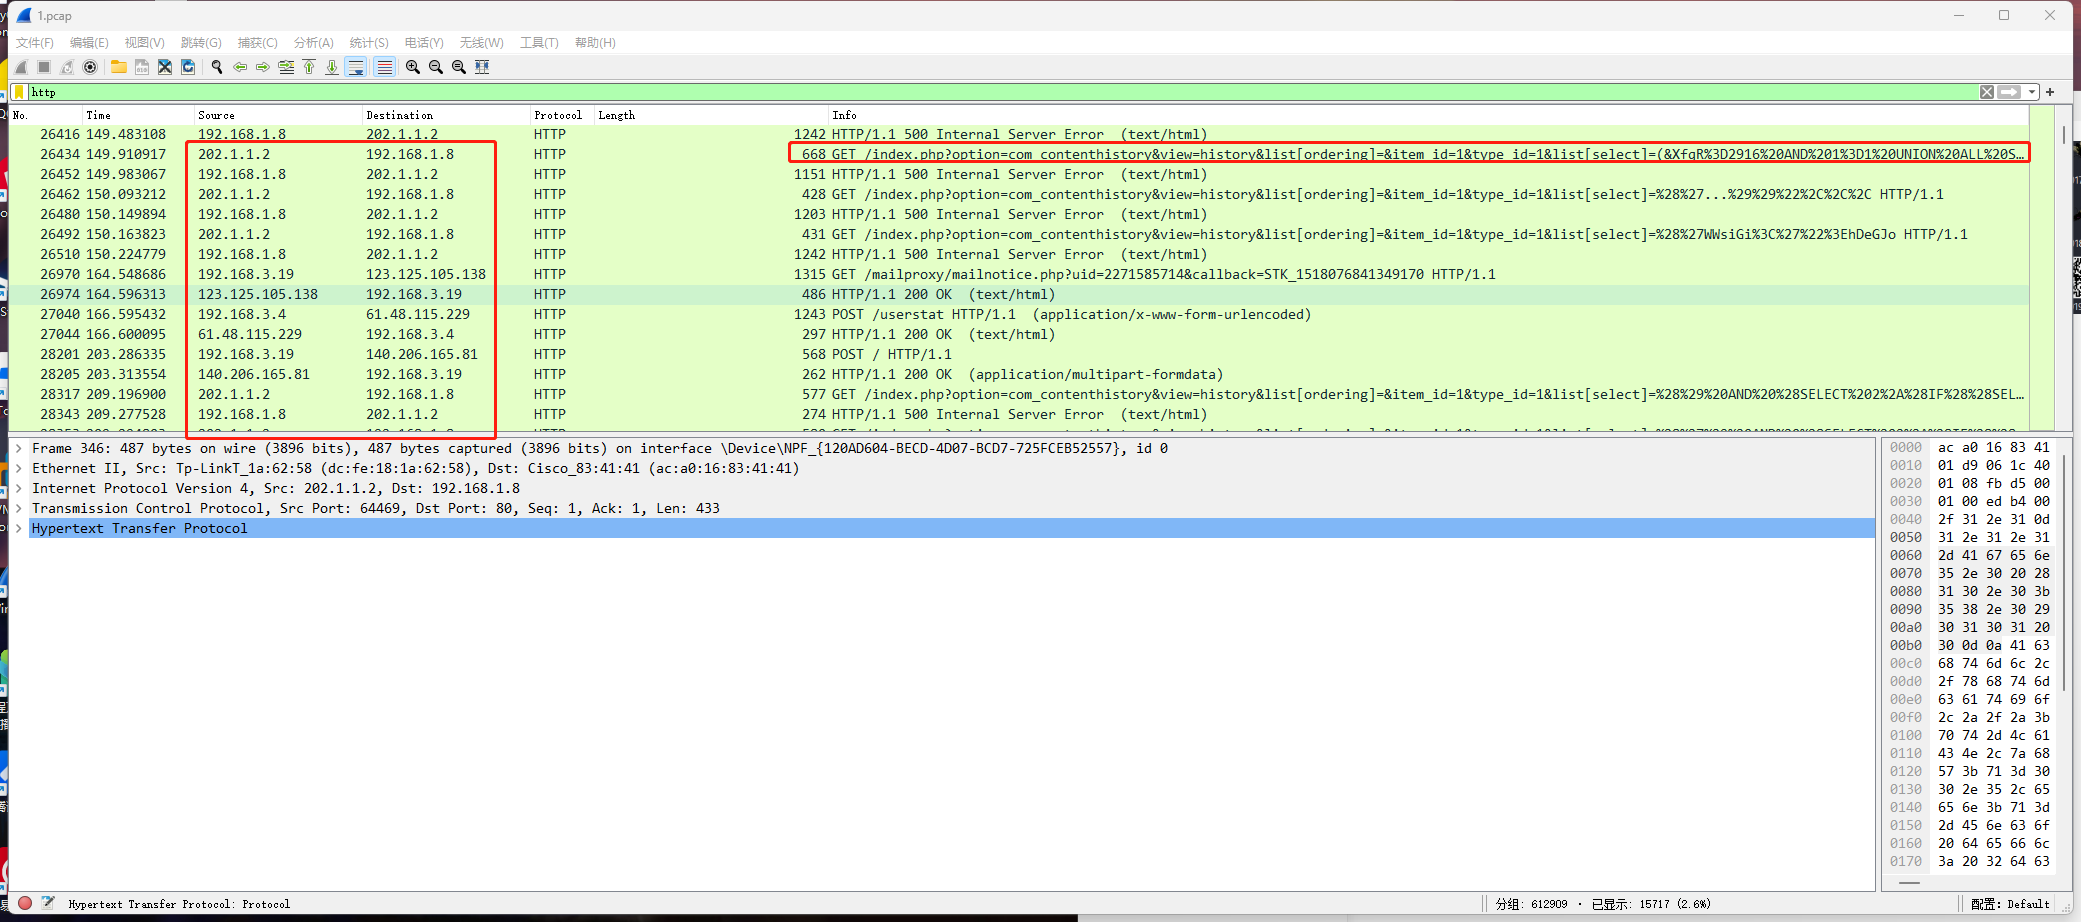Add a display filter button with plus
This screenshot has height=922, width=2081.
tap(2050, 92)
